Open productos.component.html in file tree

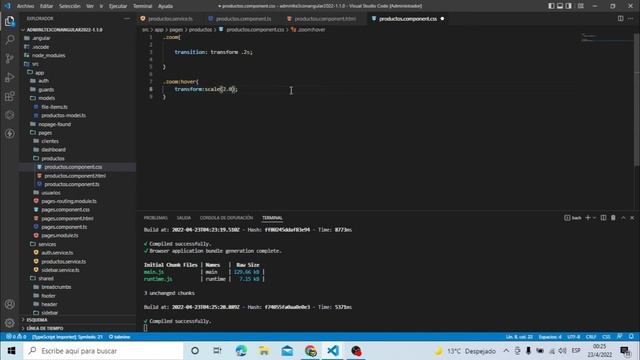pos(75,176)
